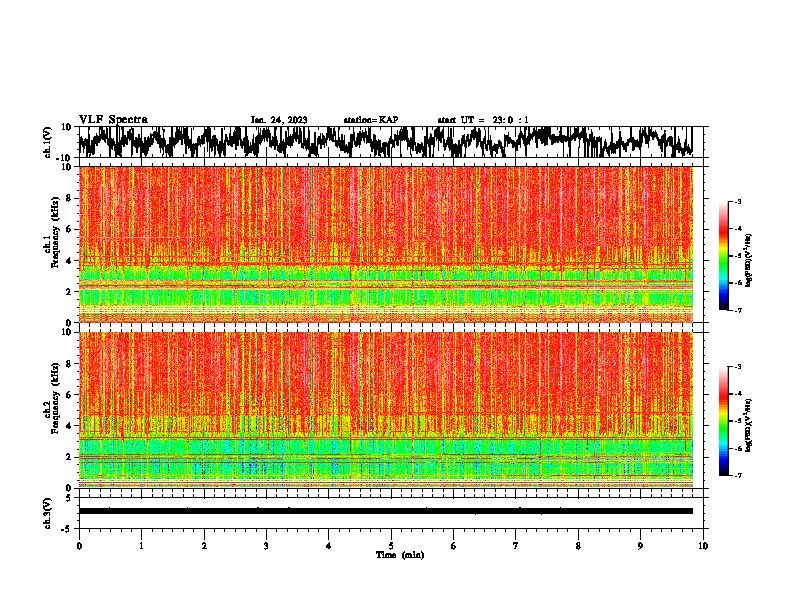
Task: Click the "5" tick on ch.3(V) axis
Action: click(x=69, y=498)
